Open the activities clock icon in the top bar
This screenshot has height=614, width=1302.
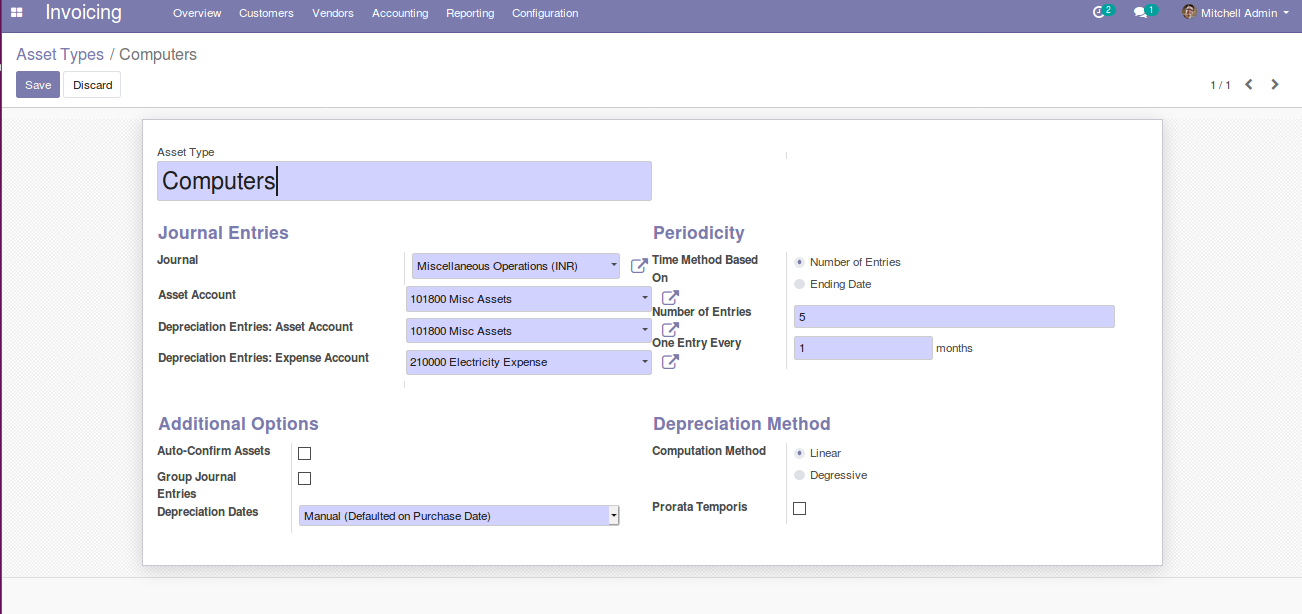tap(1099, 13)
